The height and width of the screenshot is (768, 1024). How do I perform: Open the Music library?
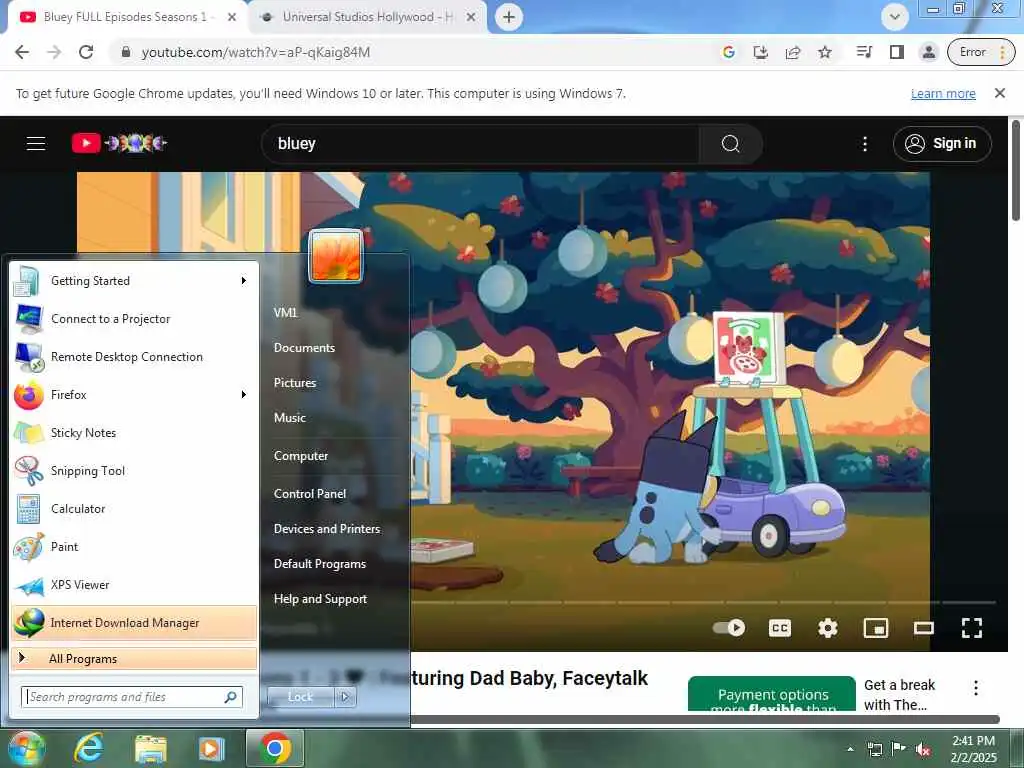coord(290,418)
